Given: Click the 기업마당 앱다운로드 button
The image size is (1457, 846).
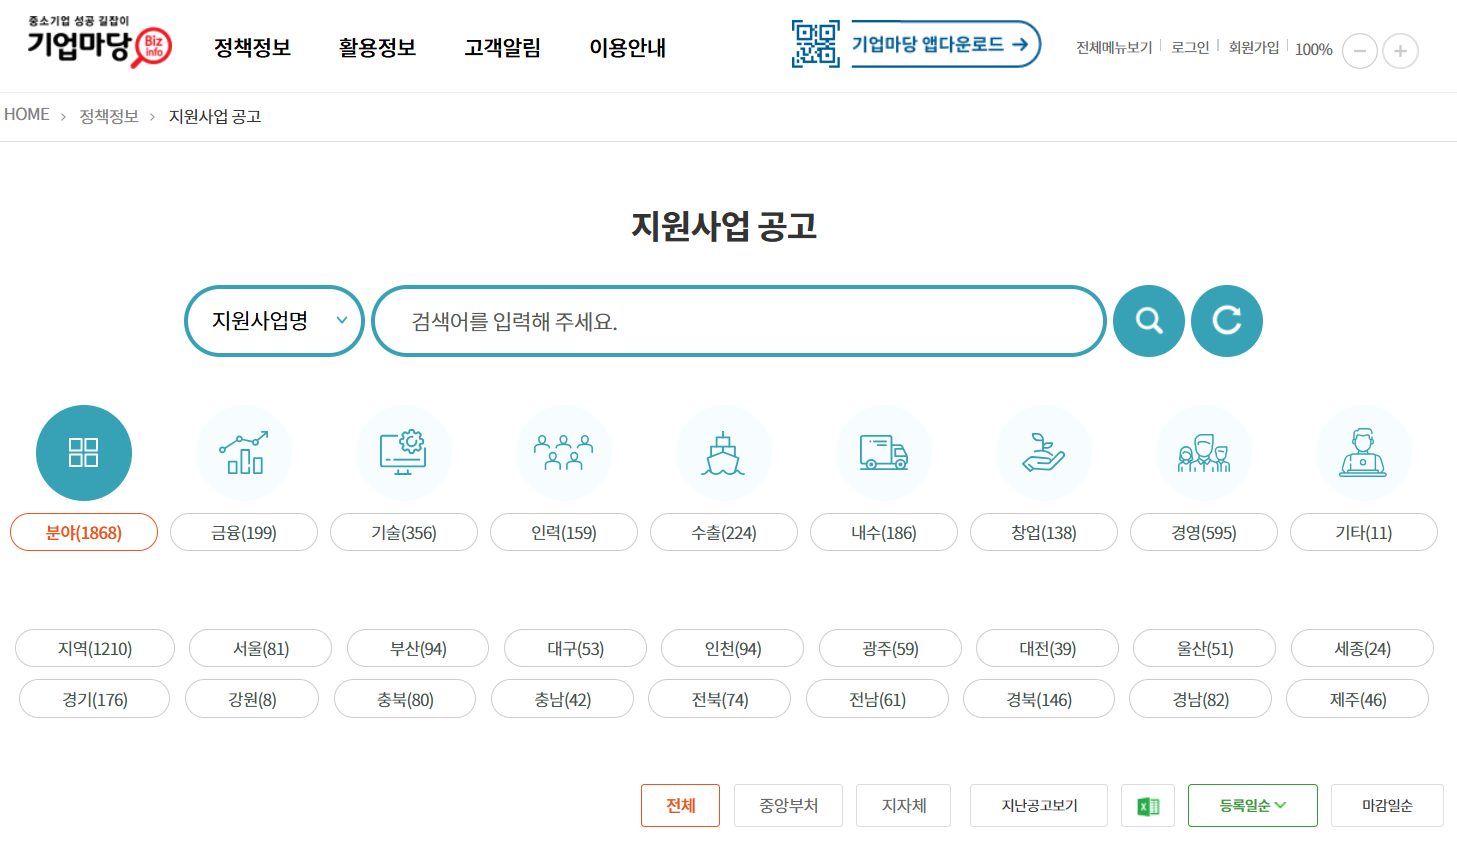Looking at the screenshot, I should (940, 44).
